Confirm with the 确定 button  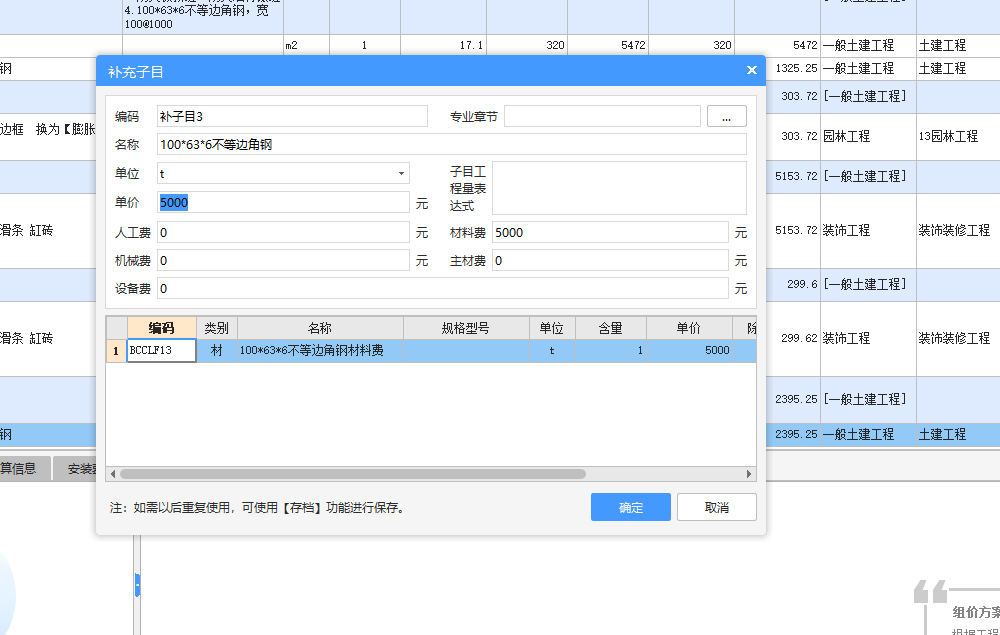tap(631, 507)
